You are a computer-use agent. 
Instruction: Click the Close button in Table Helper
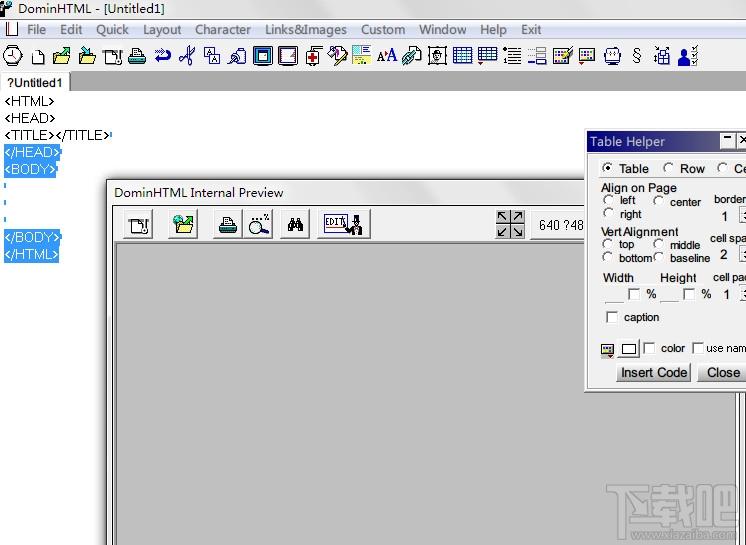point(722,372)
